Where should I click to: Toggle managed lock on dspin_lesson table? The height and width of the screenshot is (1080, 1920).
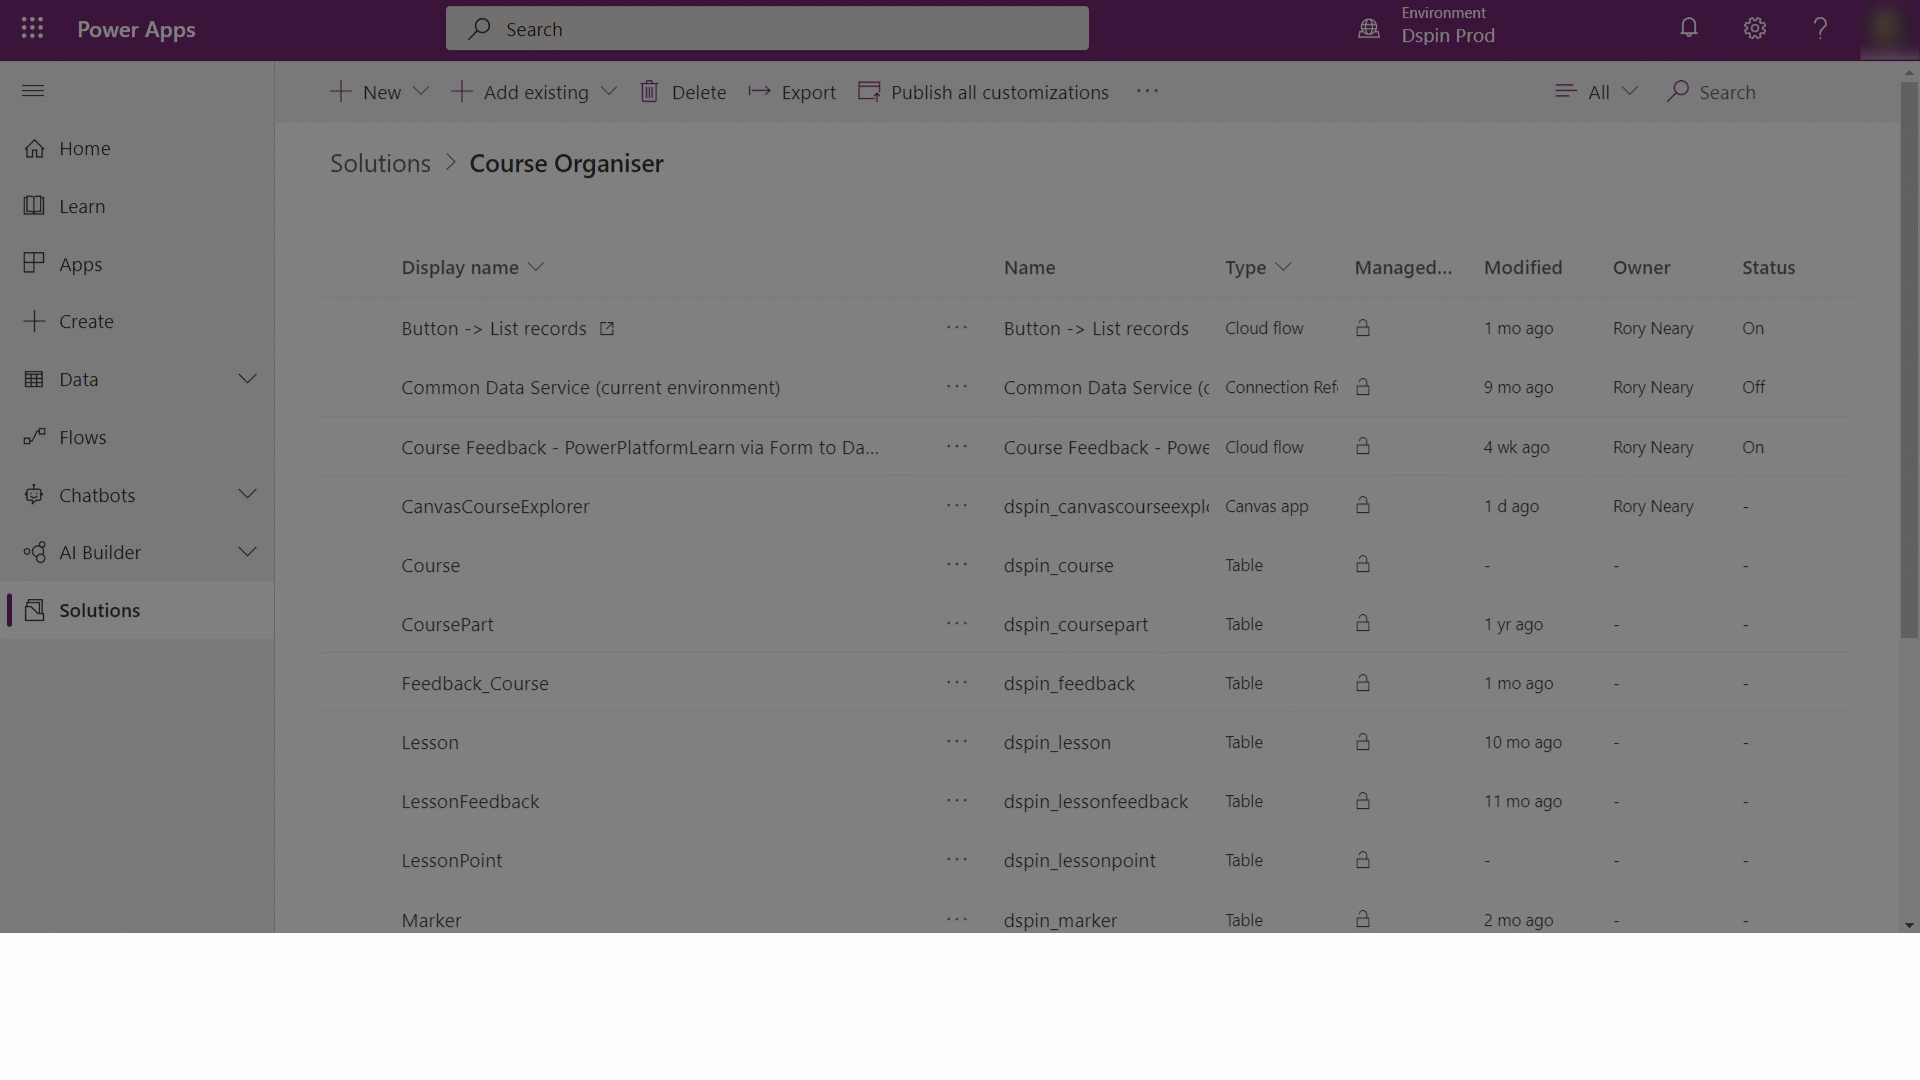click(x=1362, y=742)
